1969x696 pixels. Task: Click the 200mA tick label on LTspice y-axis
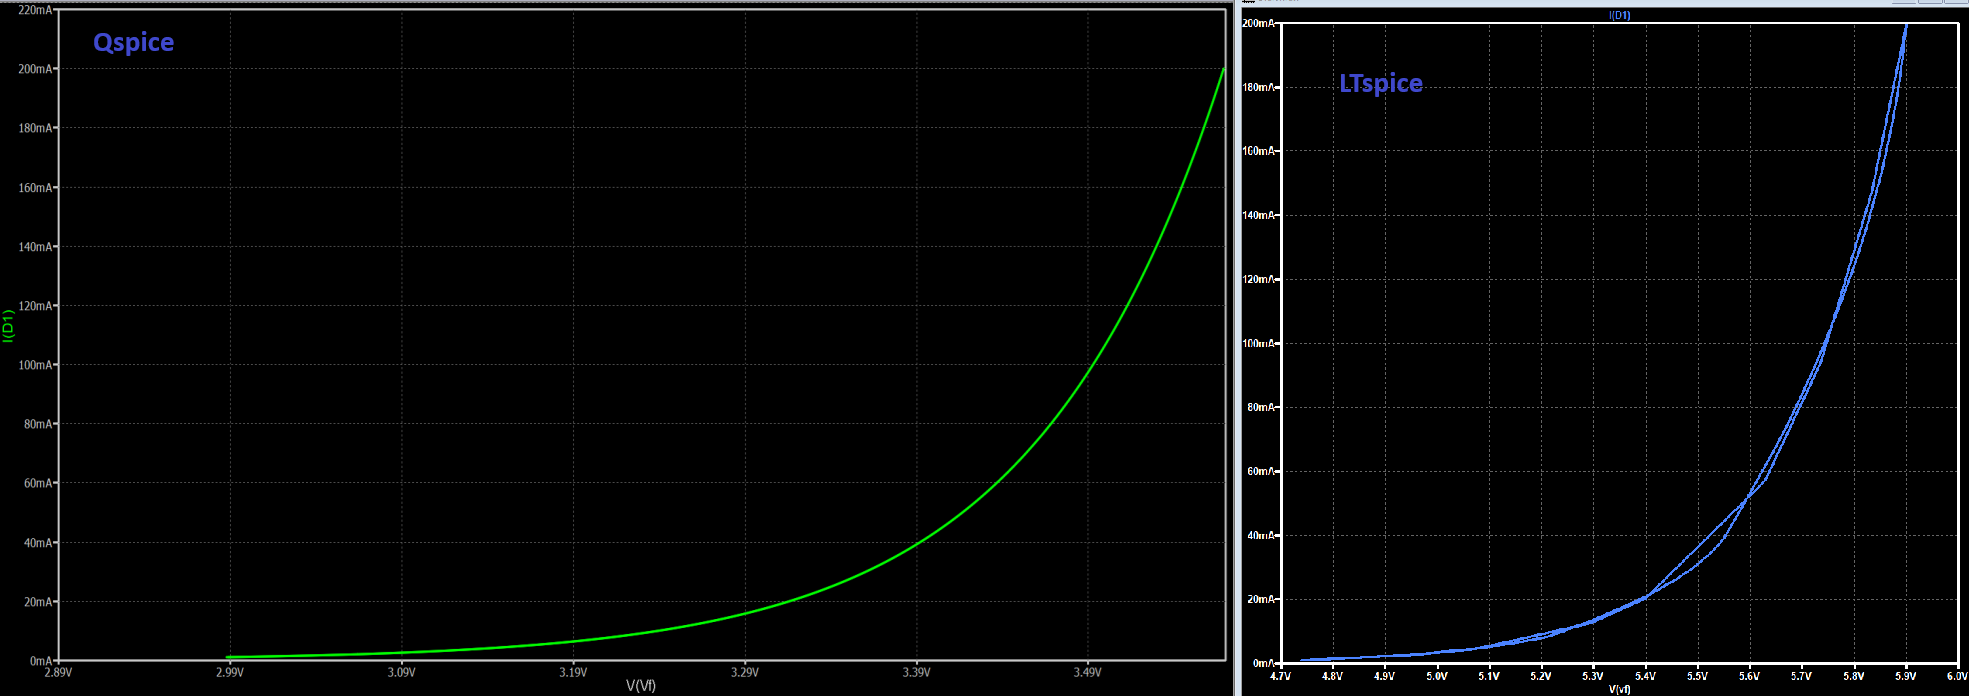(x=1258, y=23)
